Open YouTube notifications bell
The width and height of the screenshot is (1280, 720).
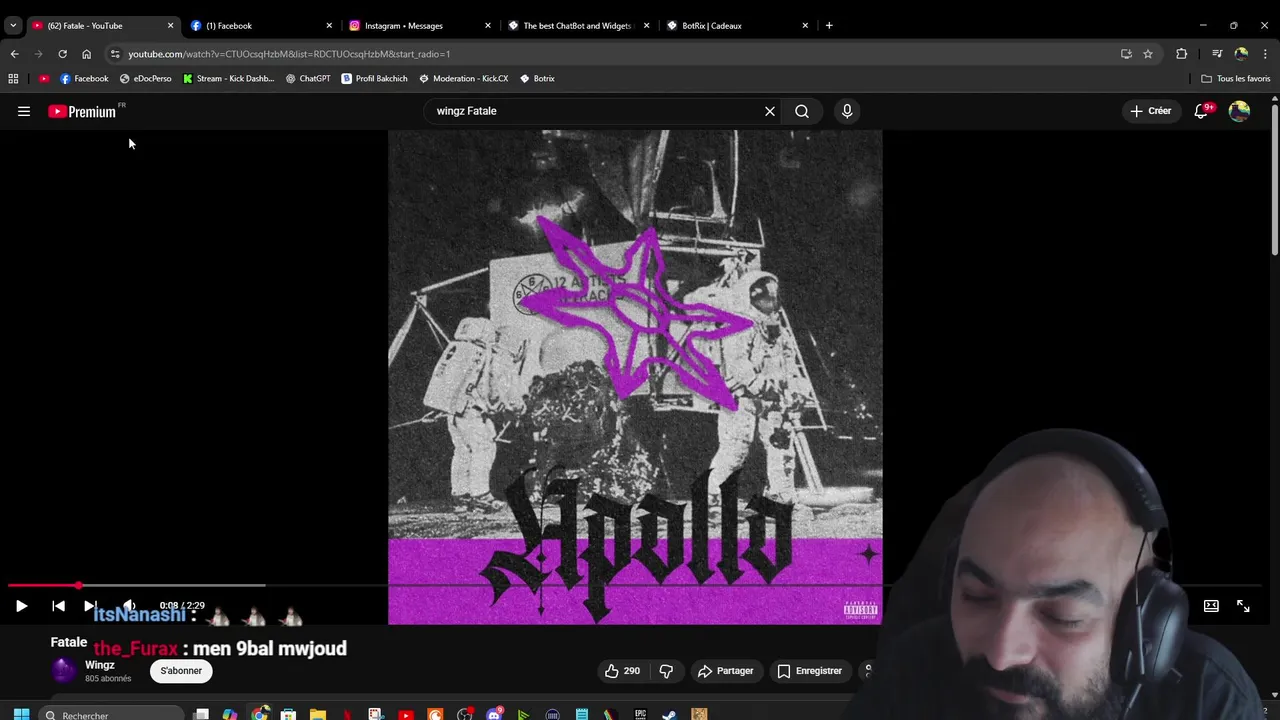pos(1201,111)
